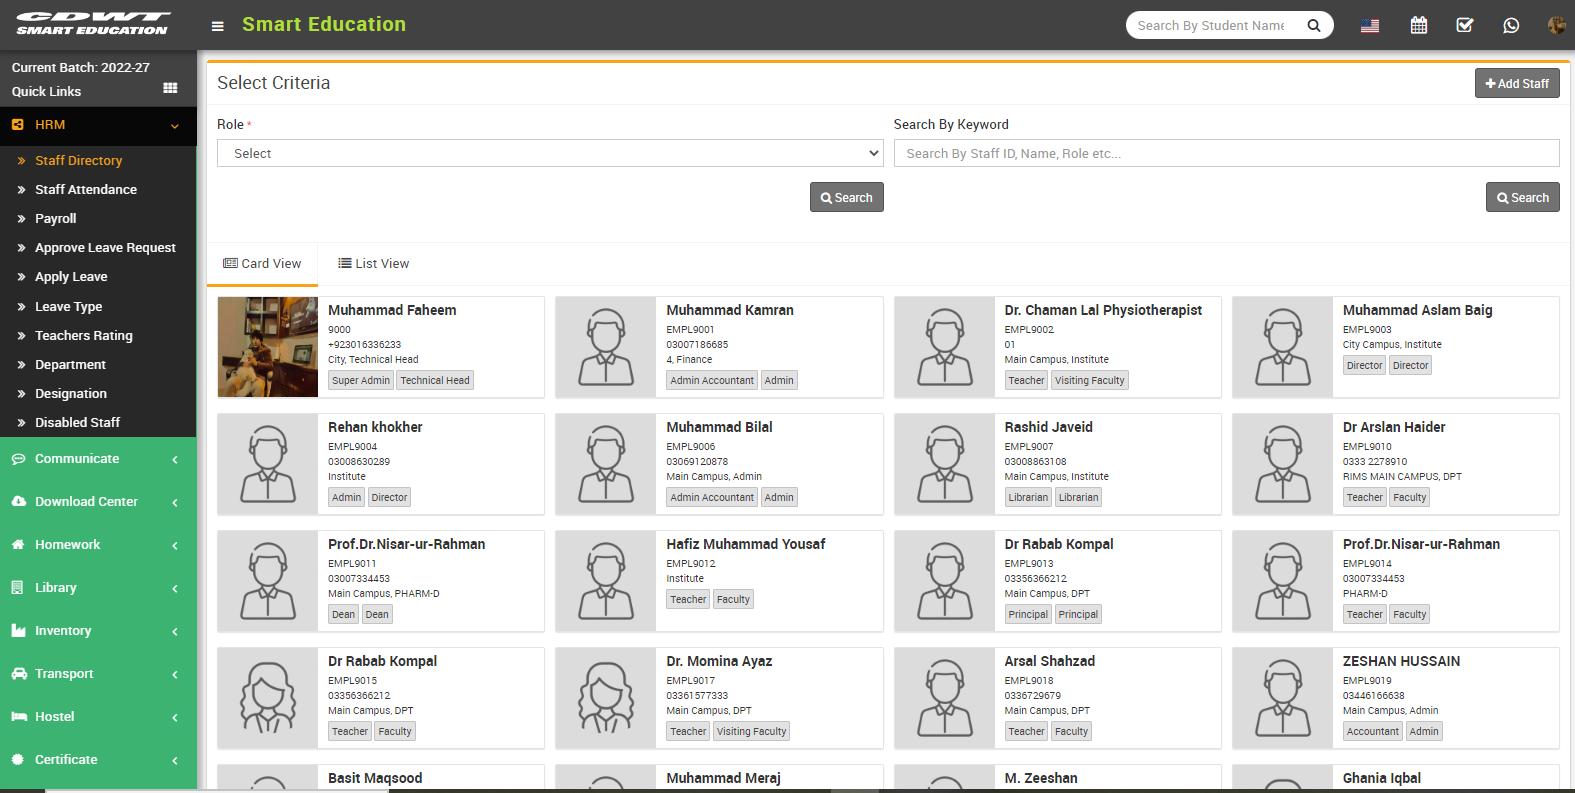
Task: Open Muhammad Bilal staff name
Action: [x=719, y=428]
